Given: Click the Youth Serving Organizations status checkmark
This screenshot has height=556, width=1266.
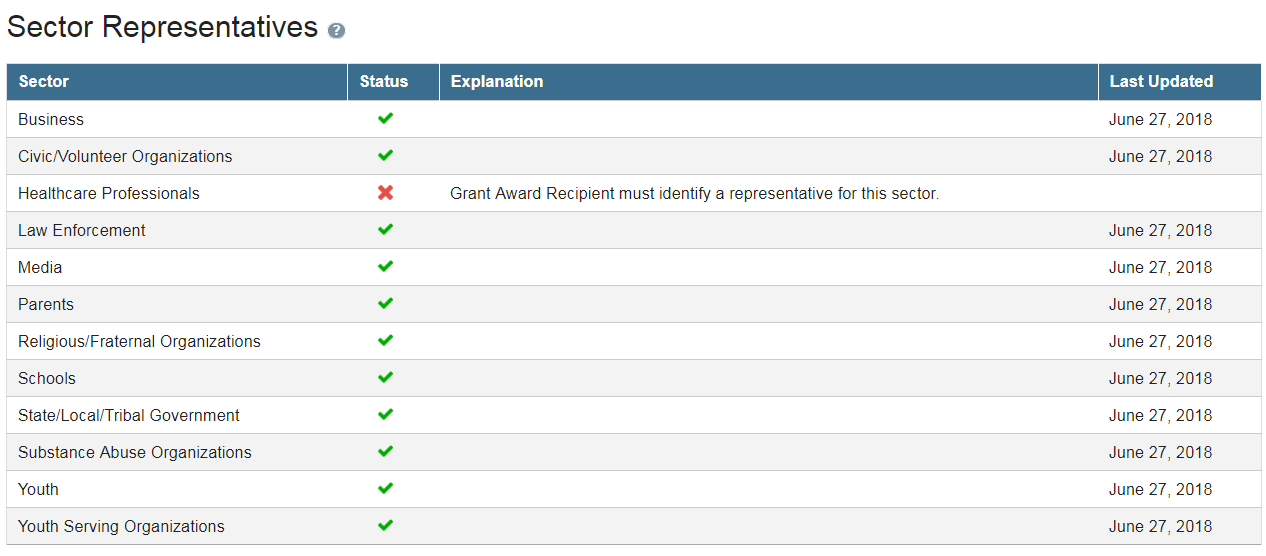Looking at the screenshot, I should (x=385, y=526).
